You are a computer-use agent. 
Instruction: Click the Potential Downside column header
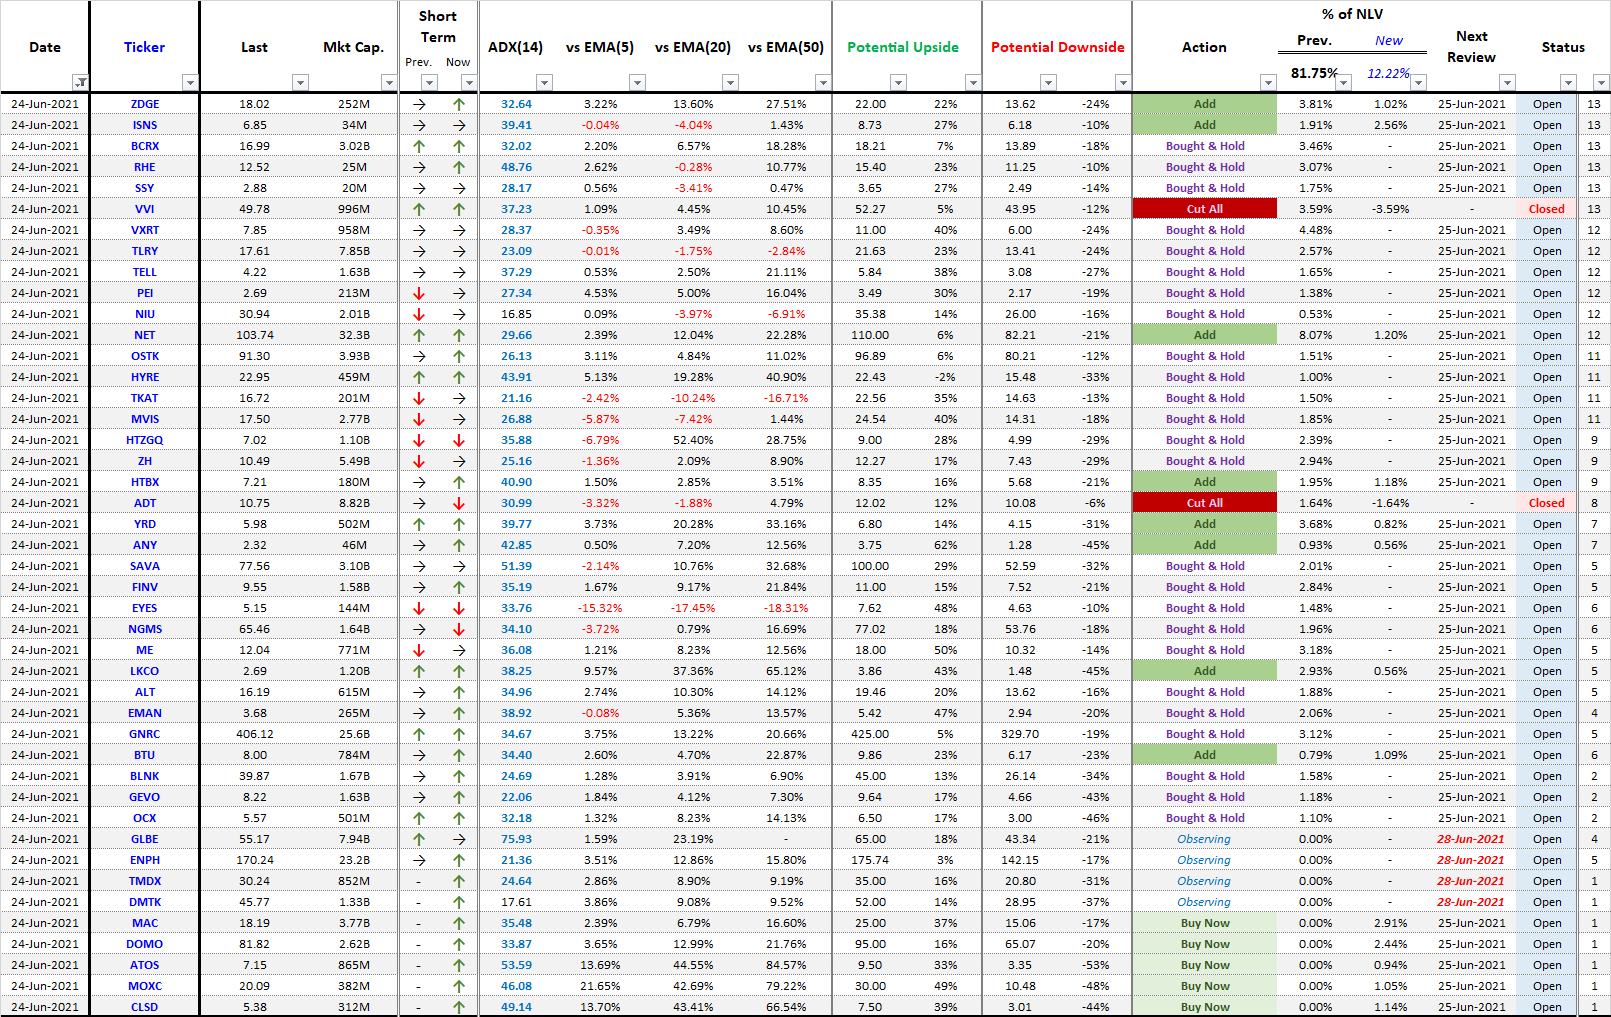(1058, 47)
